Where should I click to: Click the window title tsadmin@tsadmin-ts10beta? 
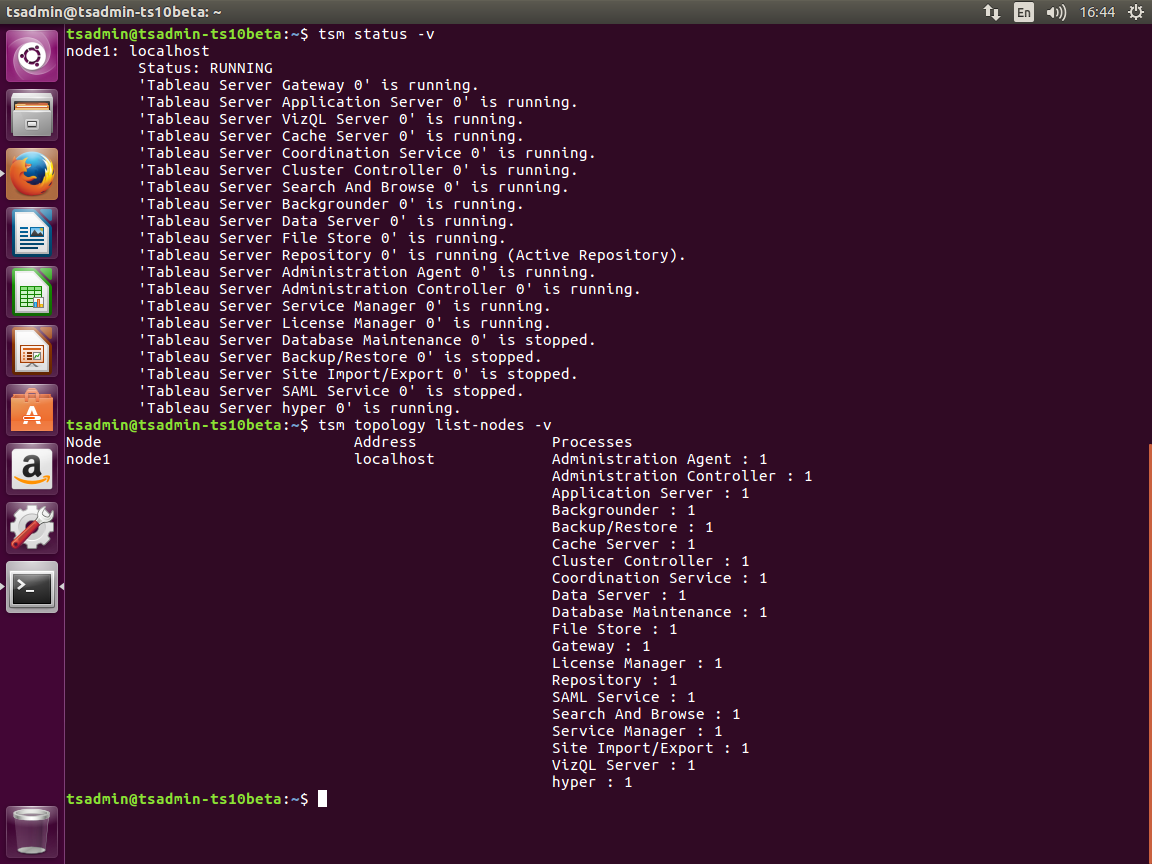(114, 12)
